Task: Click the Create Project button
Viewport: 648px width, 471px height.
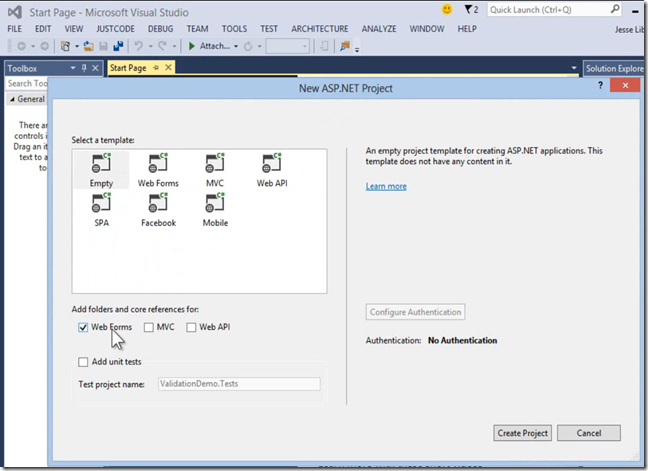Action: coord(522,433)
